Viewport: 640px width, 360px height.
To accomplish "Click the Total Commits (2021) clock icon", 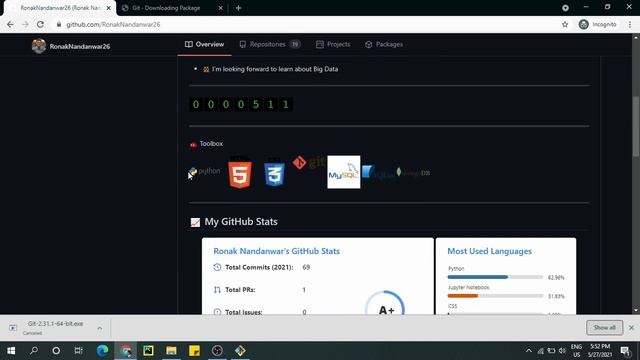I will pyautogui.click(x=217, y=267).
